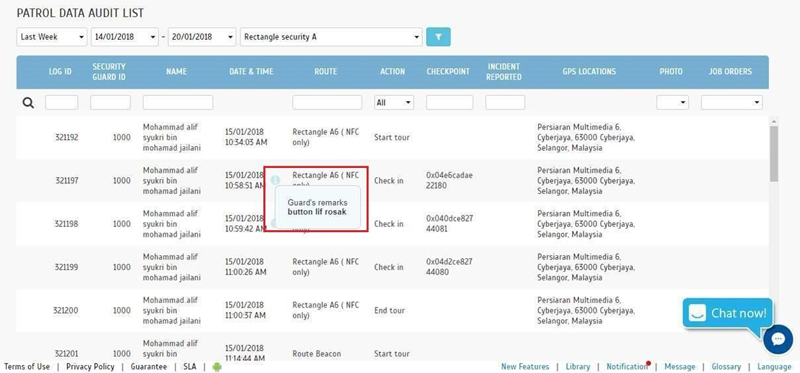This screenshot has height=373, width=800.
Task: Click Check in action in row 321199
Action: coord(389,267)
